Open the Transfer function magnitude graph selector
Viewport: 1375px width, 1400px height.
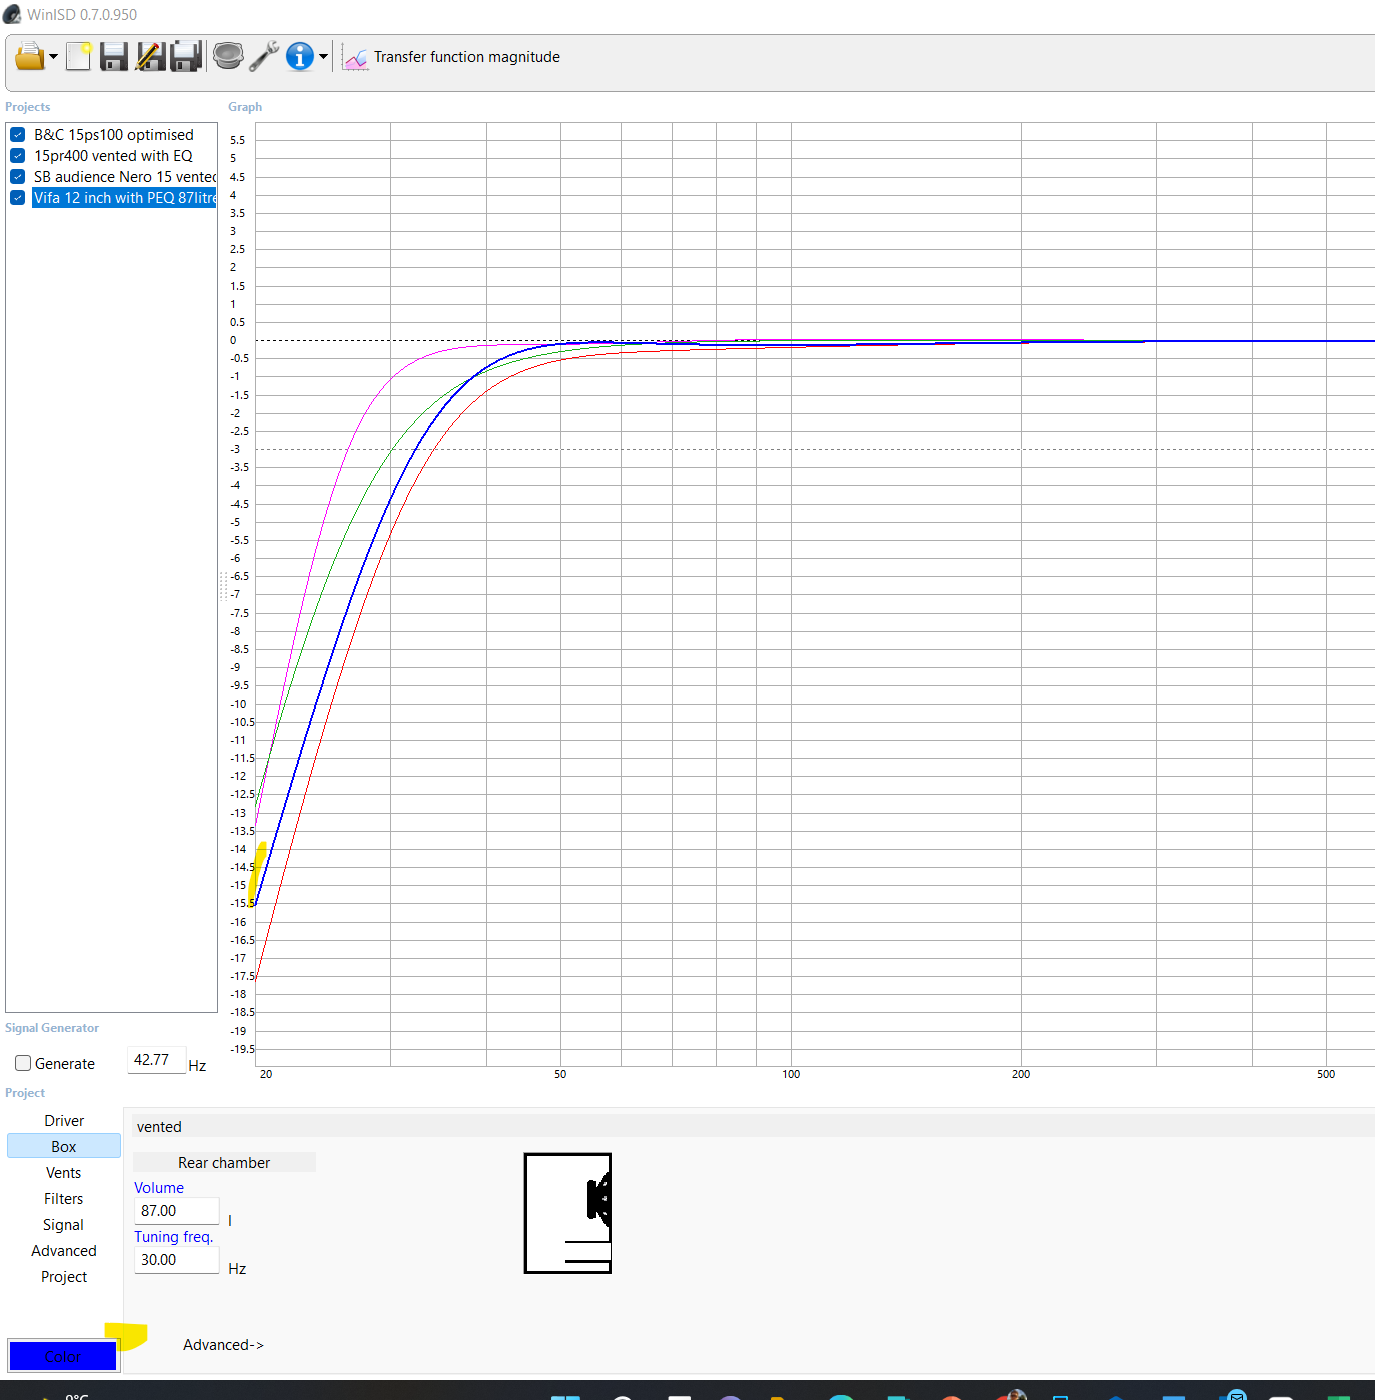[451, 57]
